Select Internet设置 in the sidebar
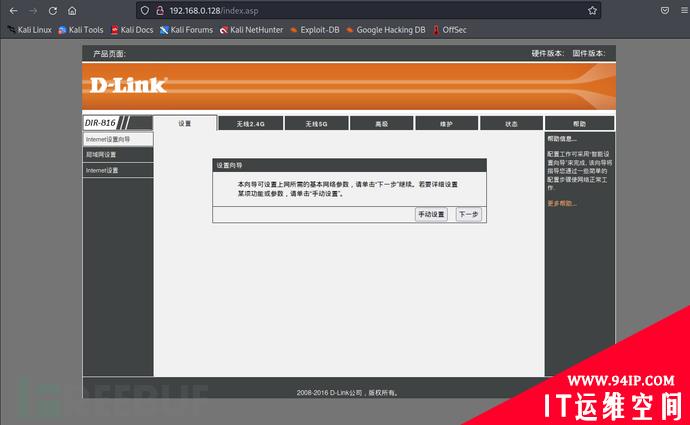The image size is (690, 425). pos(118,170)
